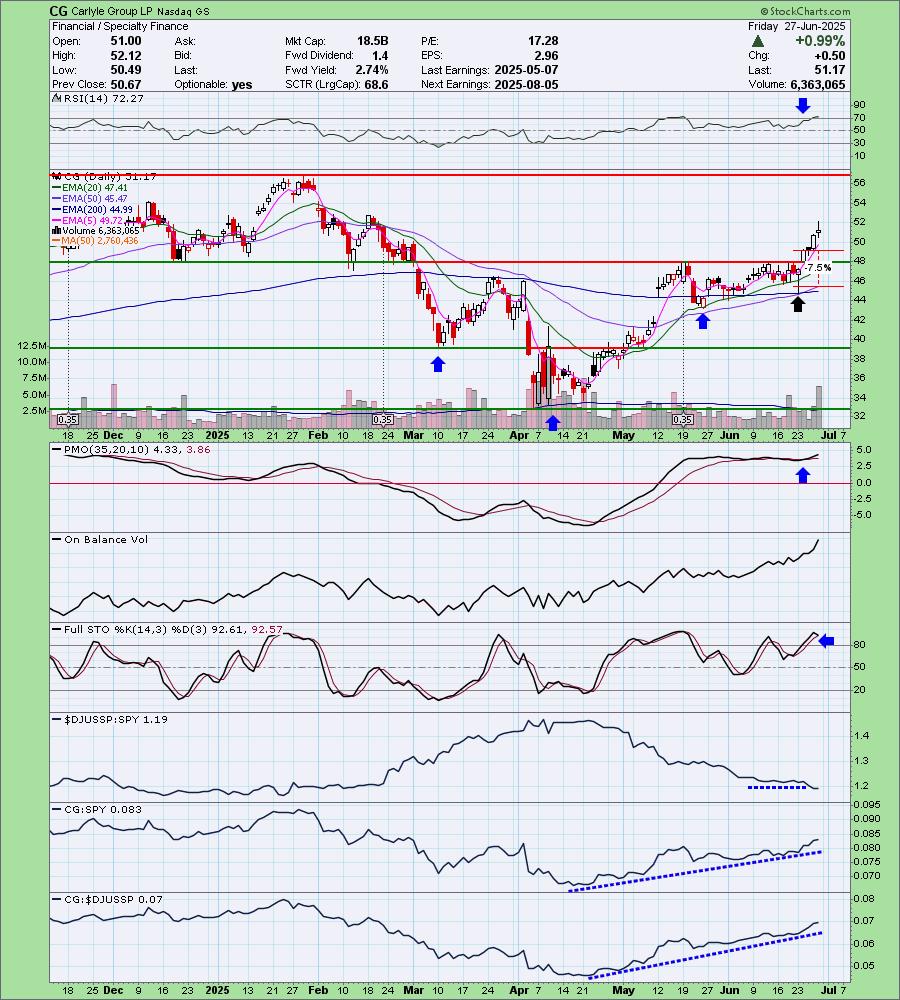Click the CG ticker symbol in header
900x1000 pixels.
click(x=59, y=11)
